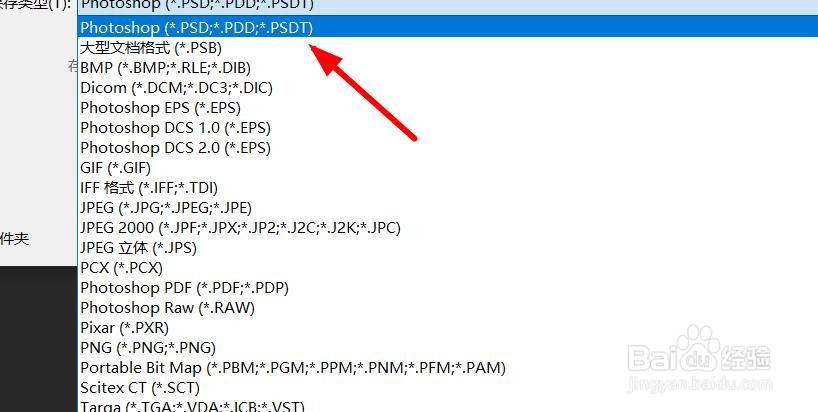Pick PCX (*.PCX) format
Image resolution: width=818 pixels, height=412 pixels.
pyautogui.click(x=448, y=268)
